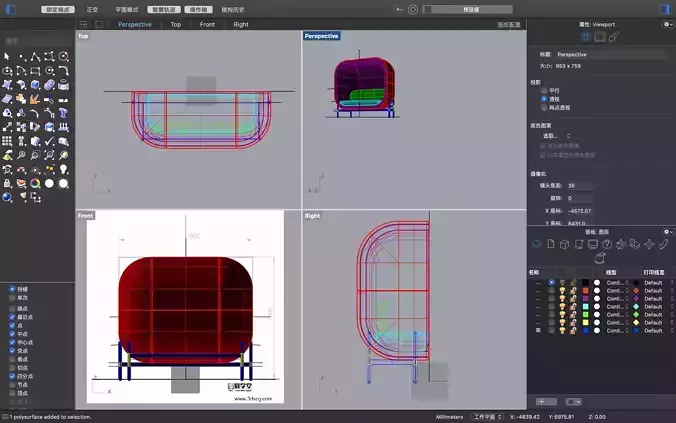
Task: Open linetype dropdown for the black layer
Action: click(x=617, y=283)
